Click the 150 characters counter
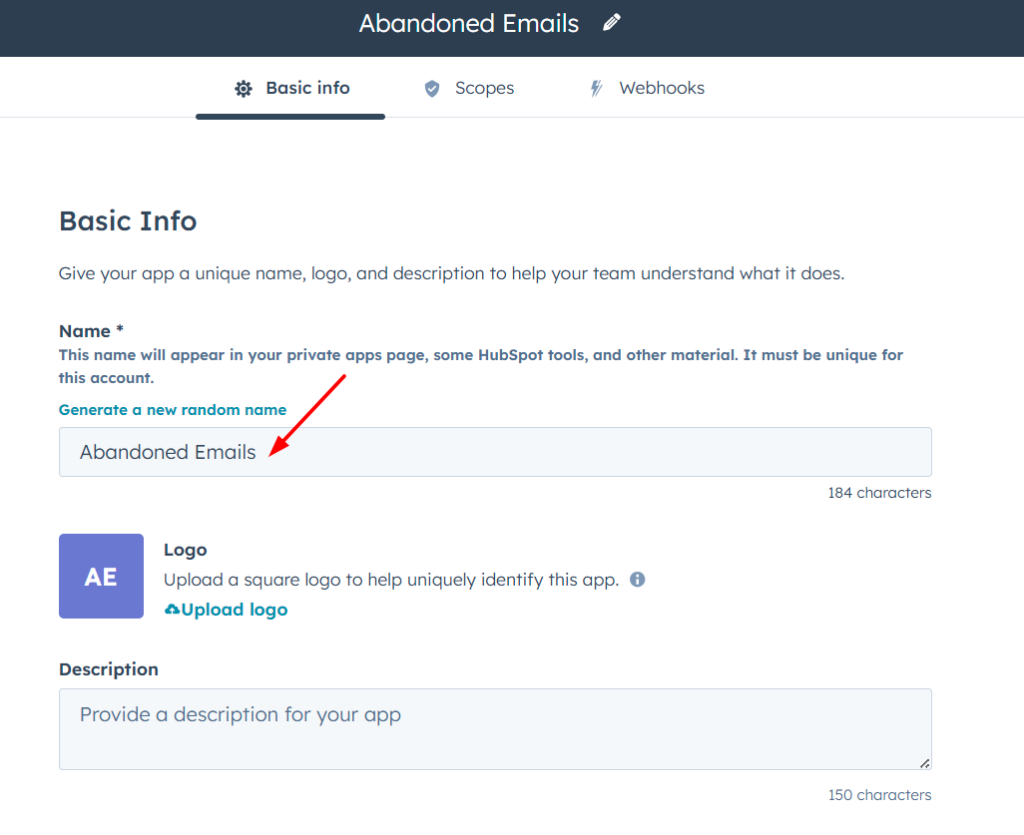Screen dimensions: 1024x835 click(878, 794)
